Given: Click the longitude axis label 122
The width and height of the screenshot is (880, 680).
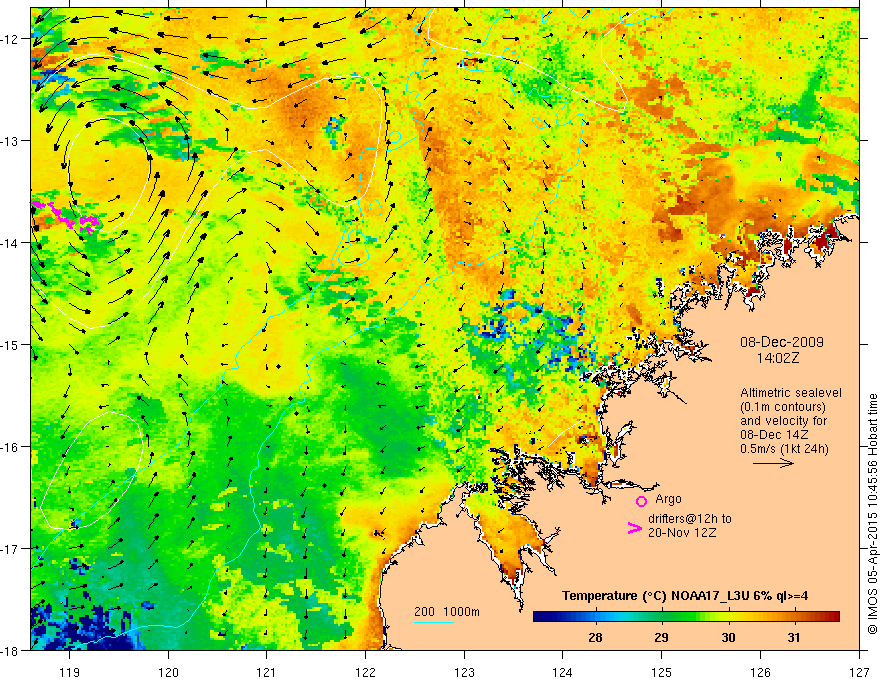Looking at the screenshot, I should pyautogui.click(x=365, y=672).
